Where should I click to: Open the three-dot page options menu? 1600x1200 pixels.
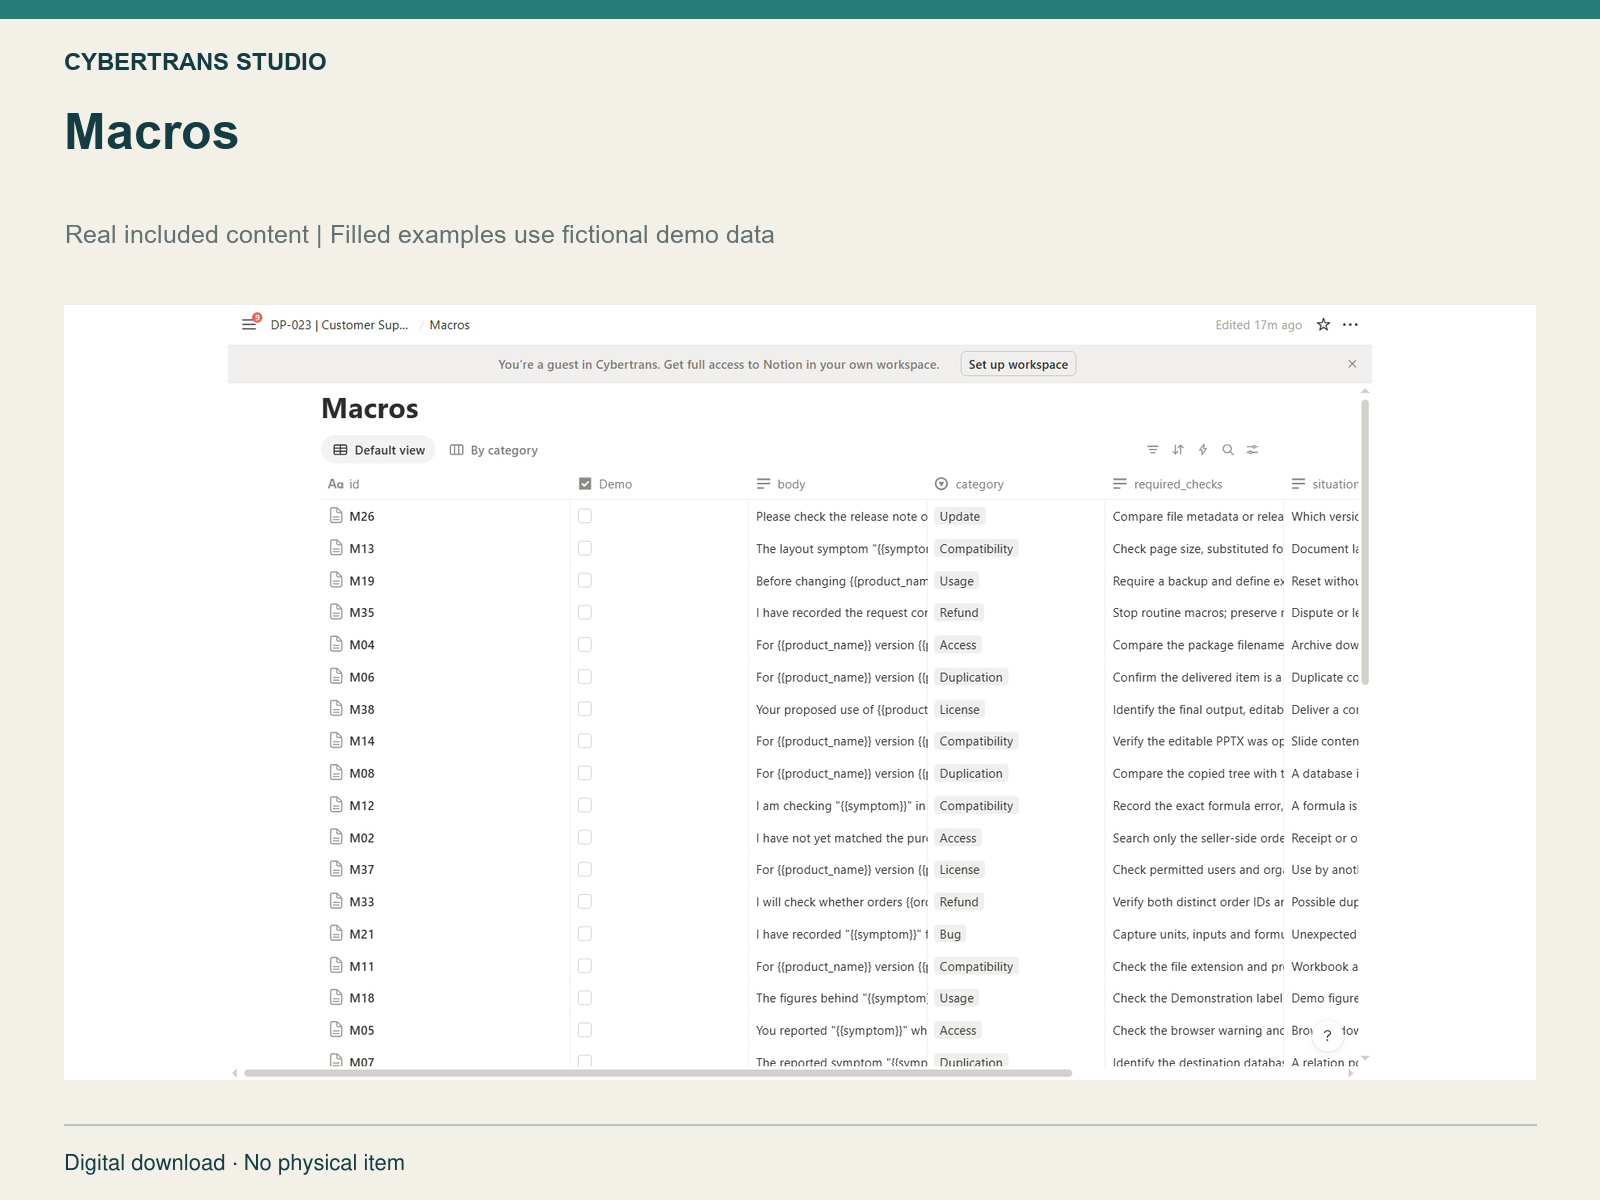1350,324
